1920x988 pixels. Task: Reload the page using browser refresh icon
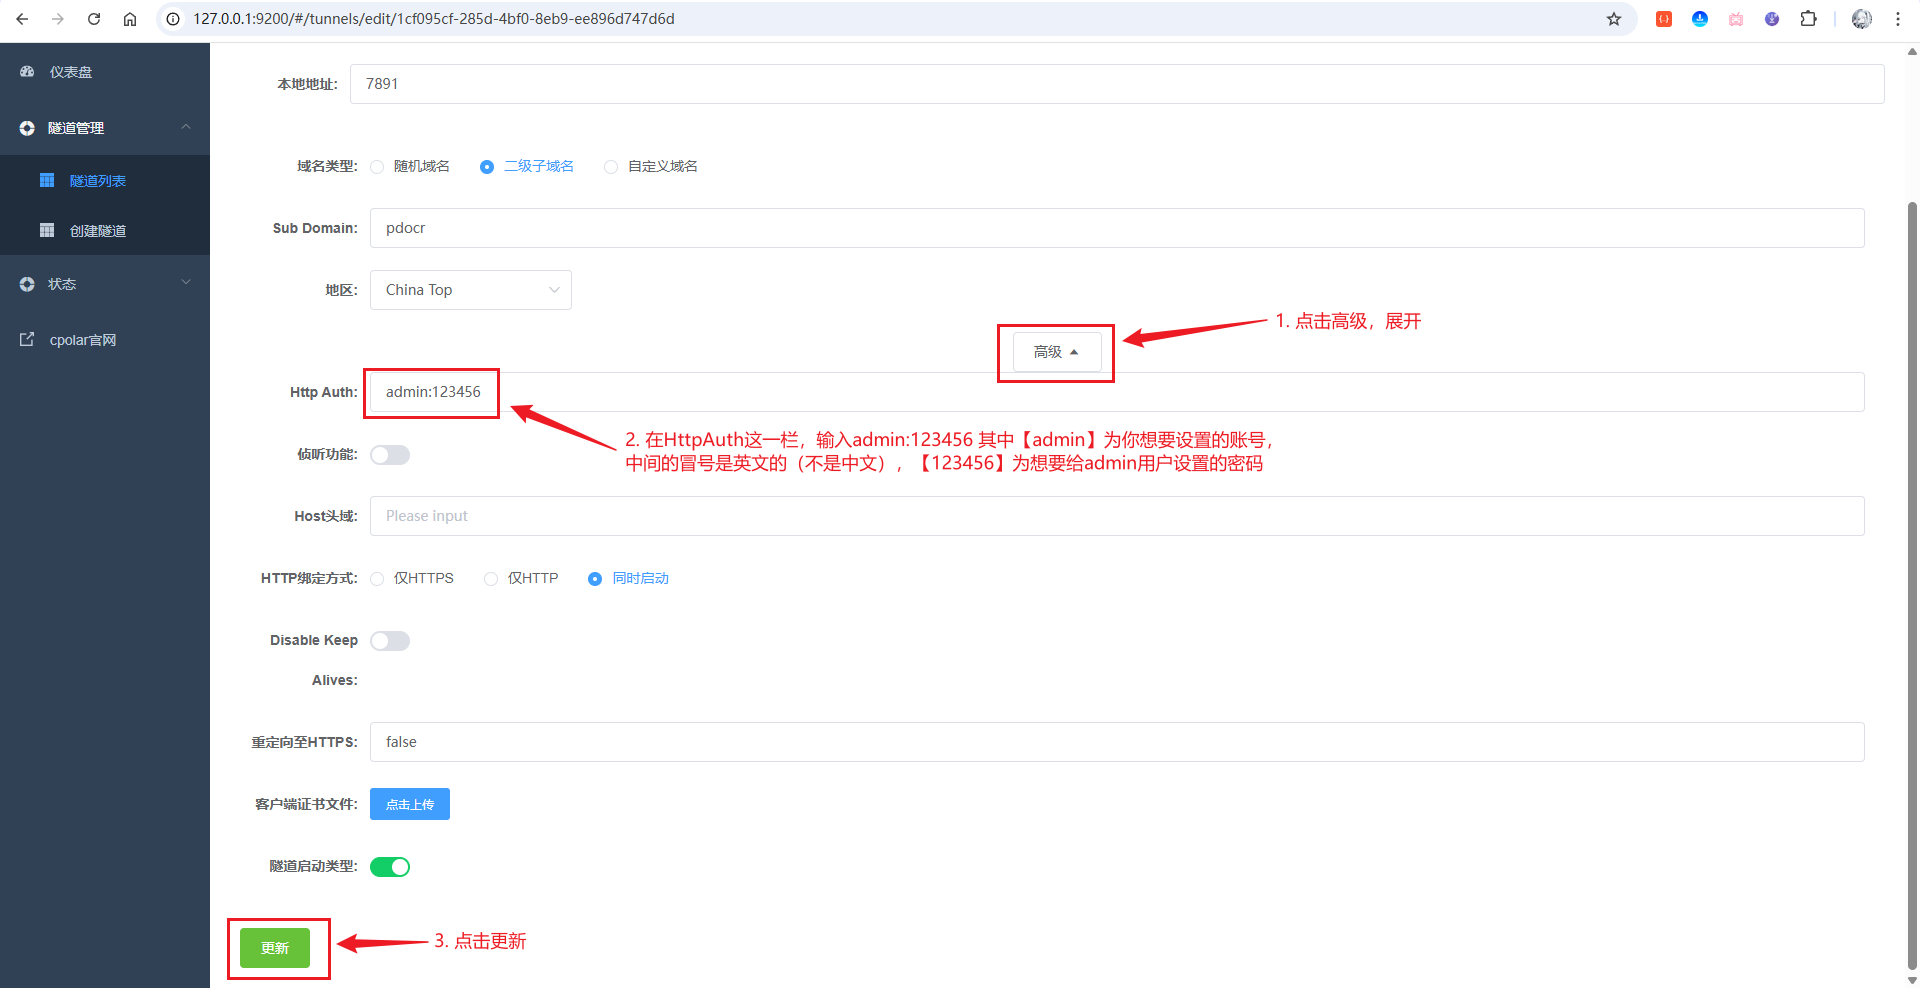click(94, 19)
